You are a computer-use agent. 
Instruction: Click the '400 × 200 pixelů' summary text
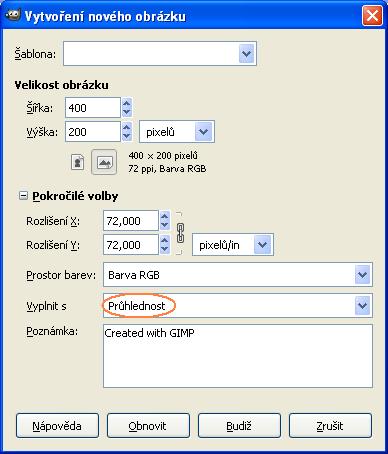point(163,156)
